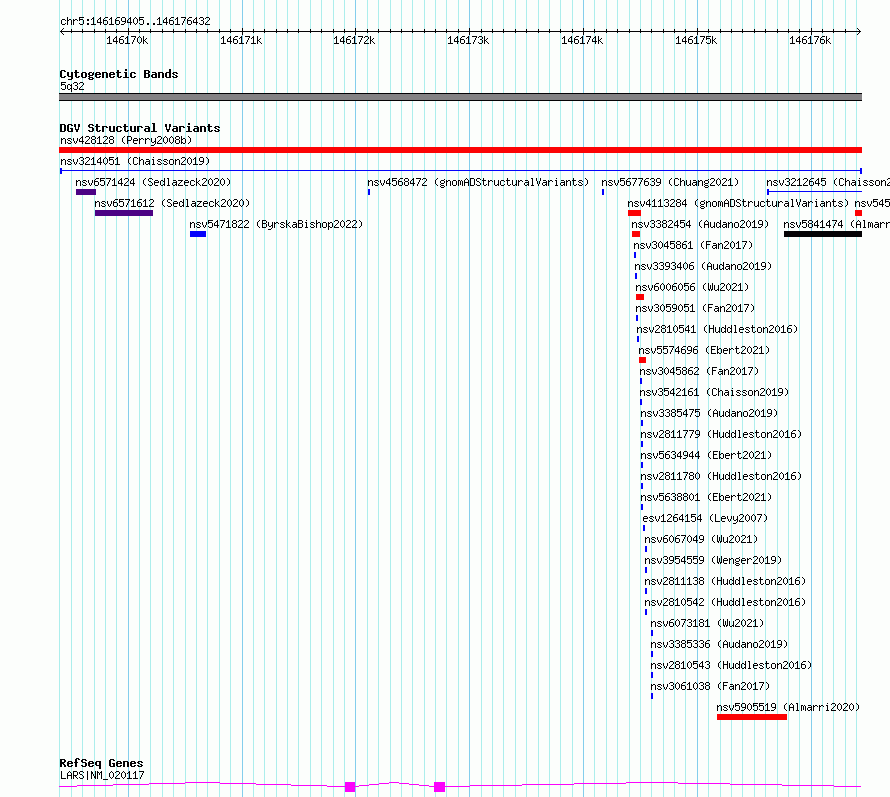Select the red nsv5905519 variant bar

pos(752,717)
